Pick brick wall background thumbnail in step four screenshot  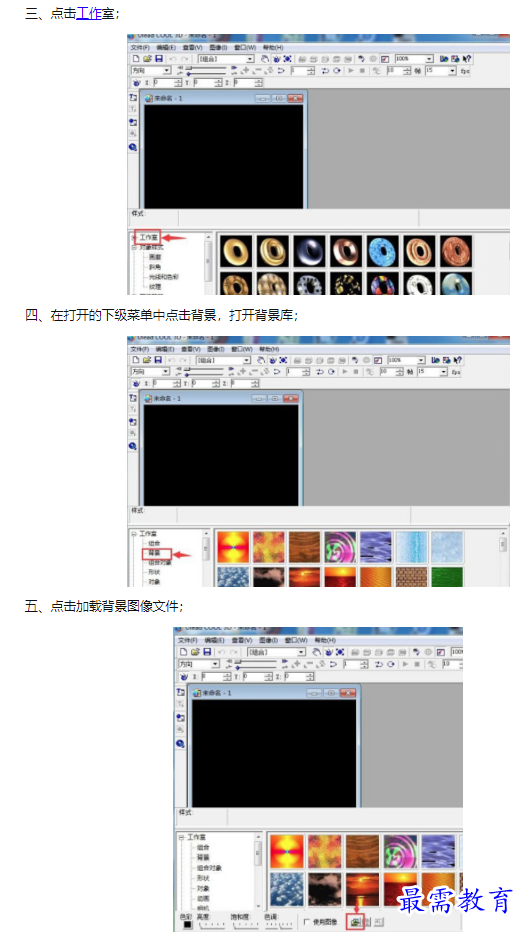(411, 577)
